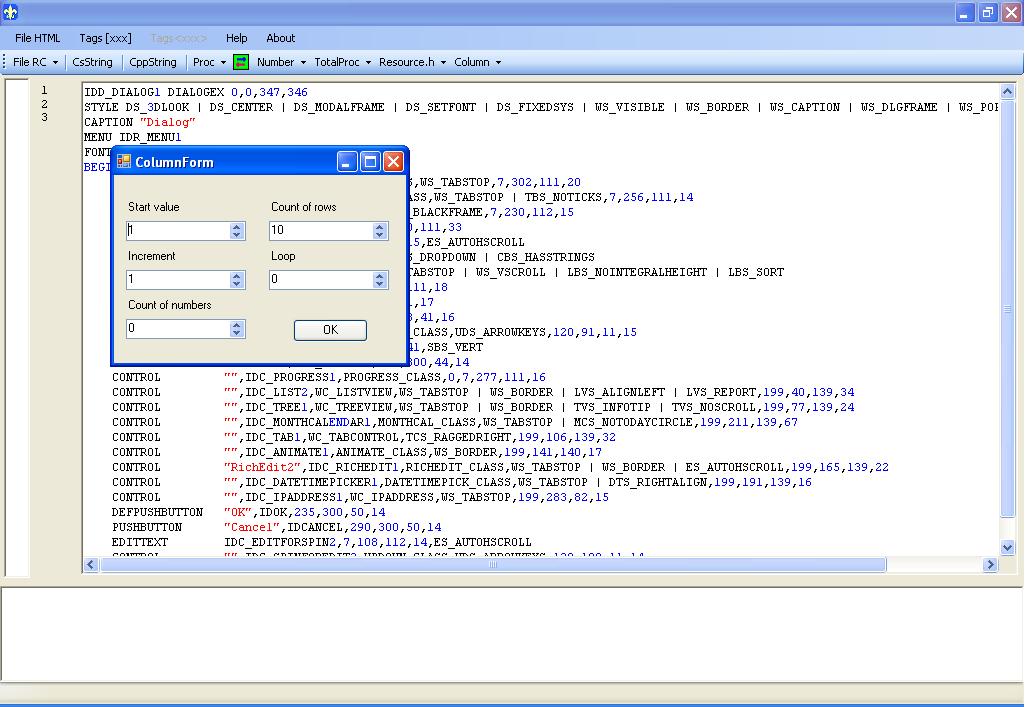Open the File RC dropdown
The height and width of the screenshot is (707, 1026).
click(x=35, y=62)
